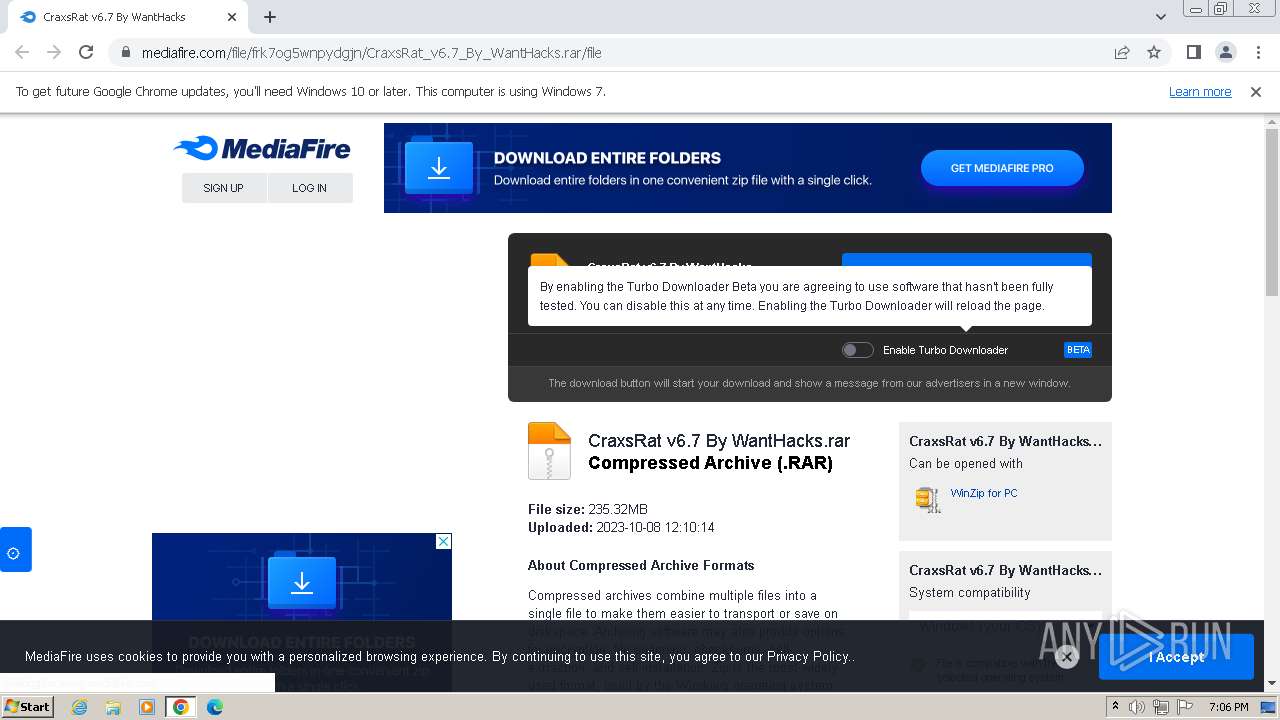Open the Chrome three-dot menu

click(x=1258, y=53)
